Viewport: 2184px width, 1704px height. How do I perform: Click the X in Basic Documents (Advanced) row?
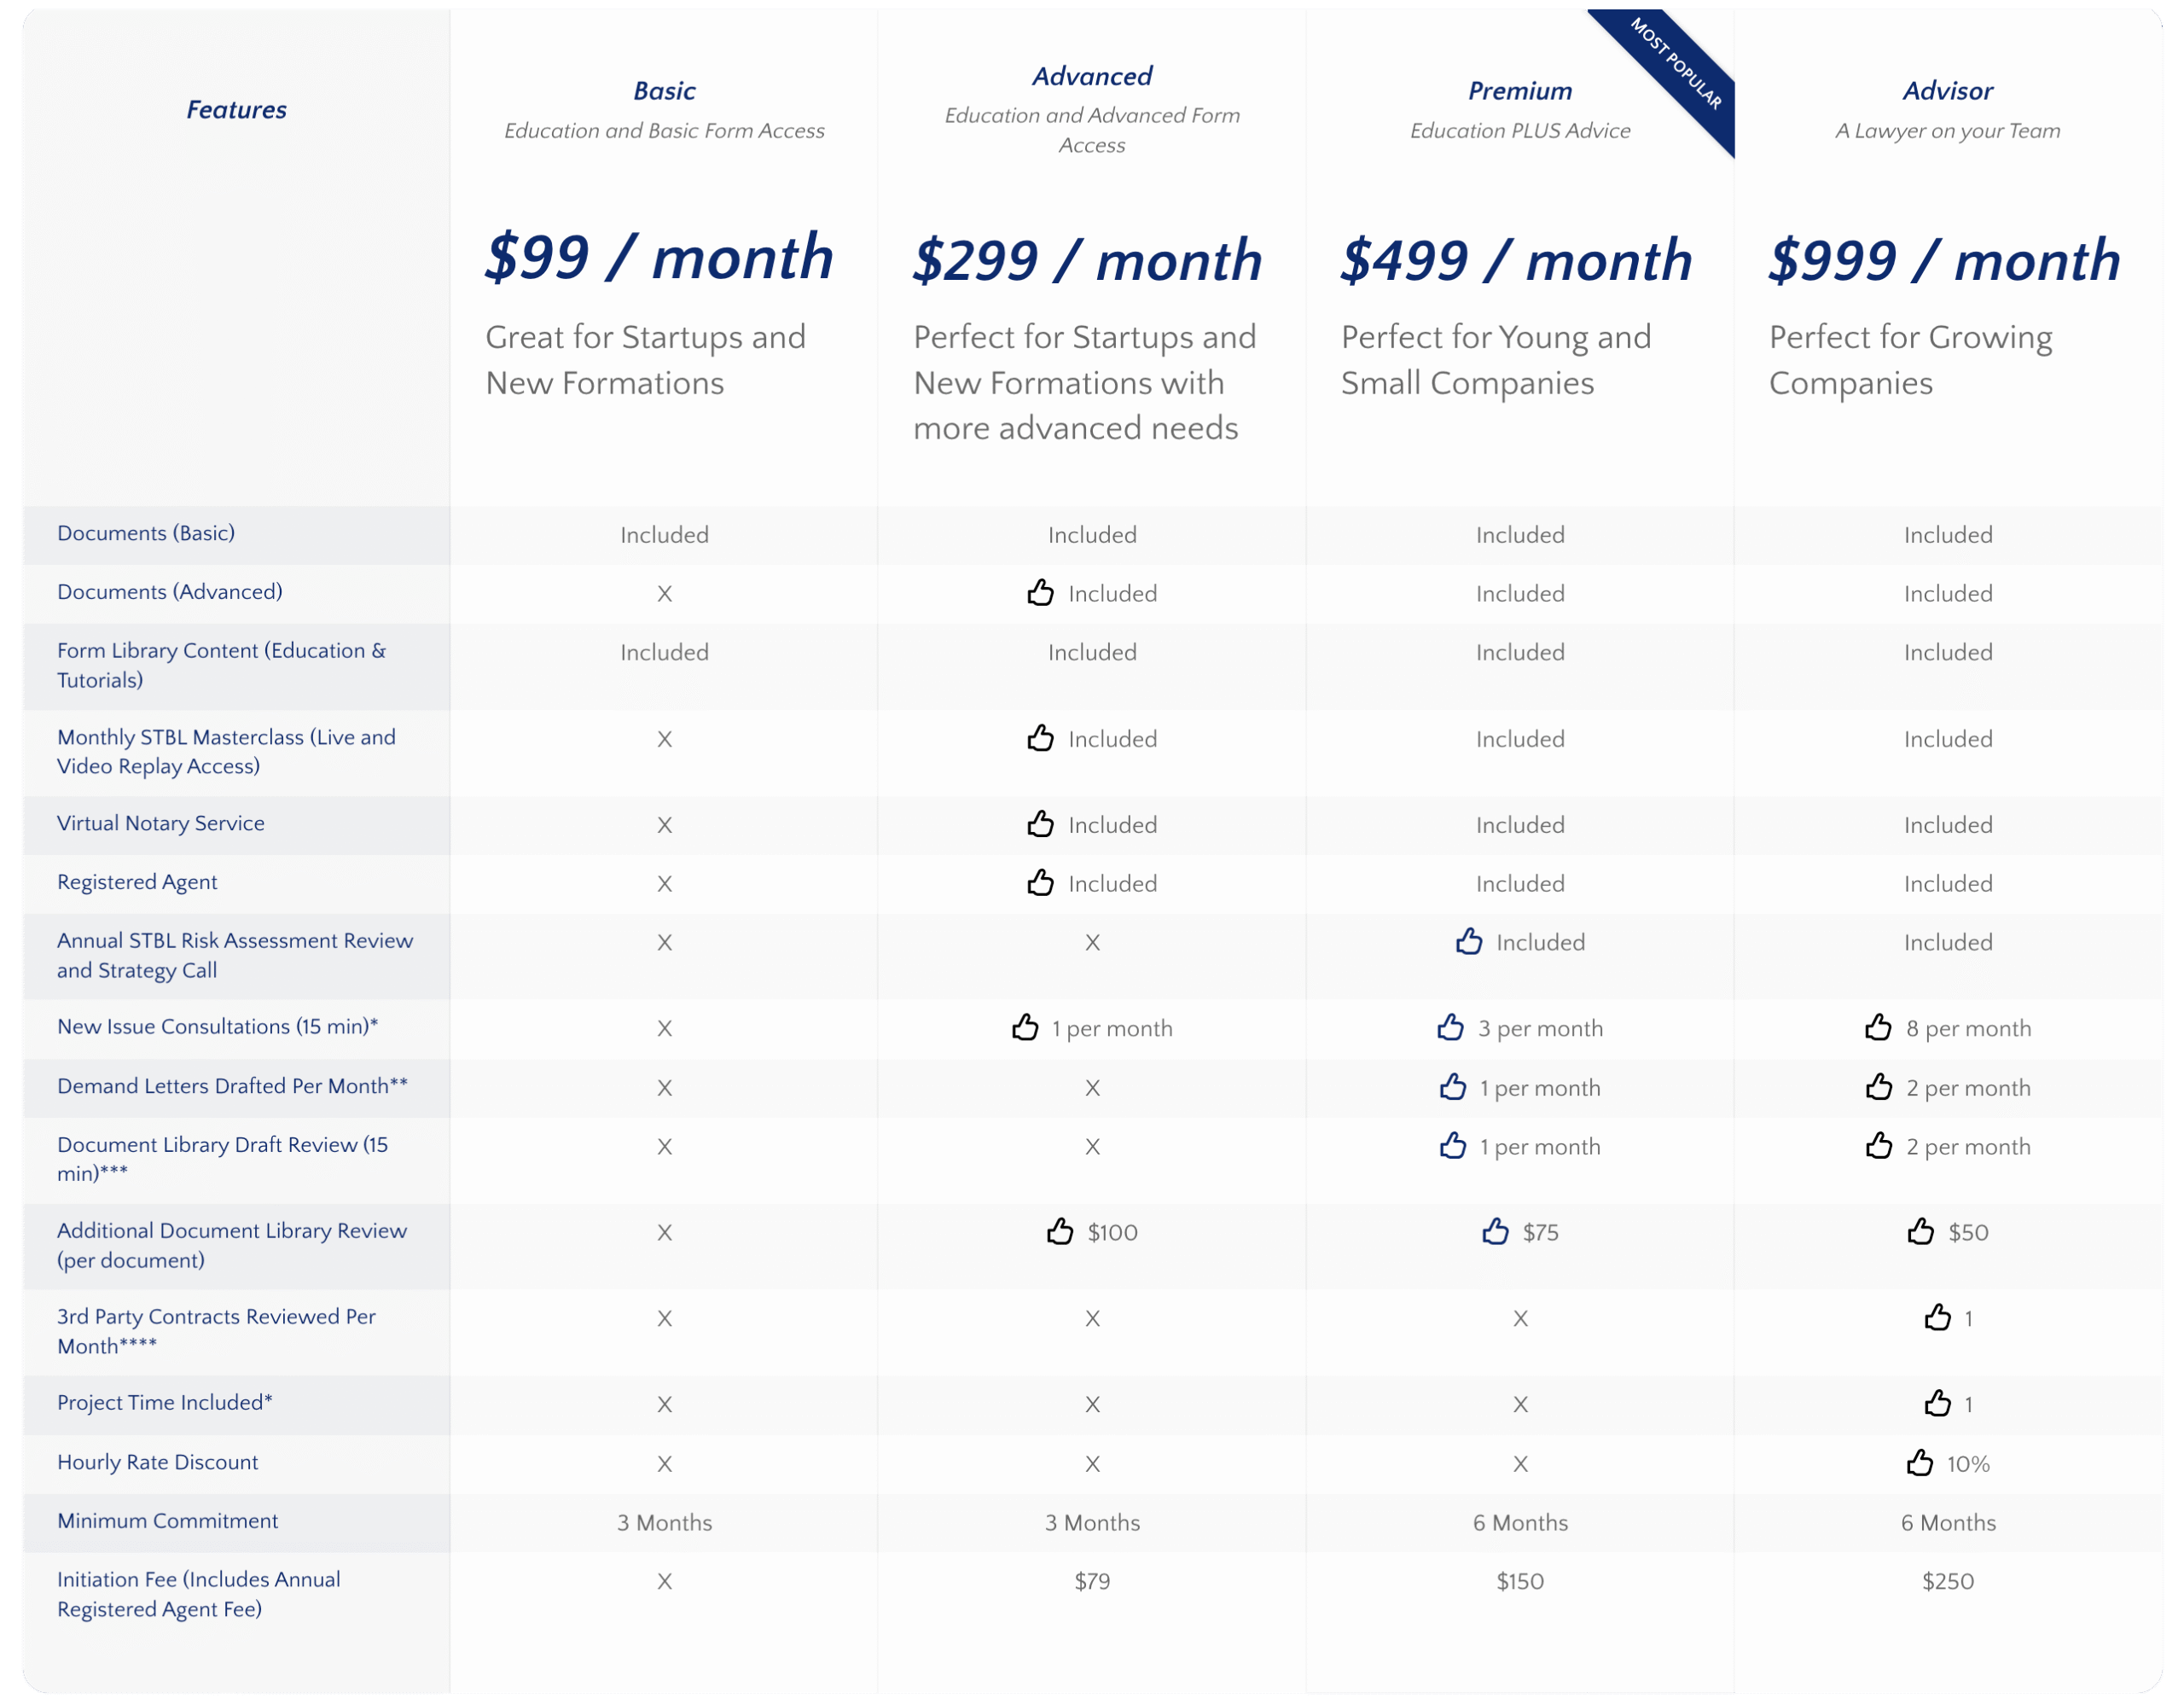pyautogui.click(x=664, y=594)
